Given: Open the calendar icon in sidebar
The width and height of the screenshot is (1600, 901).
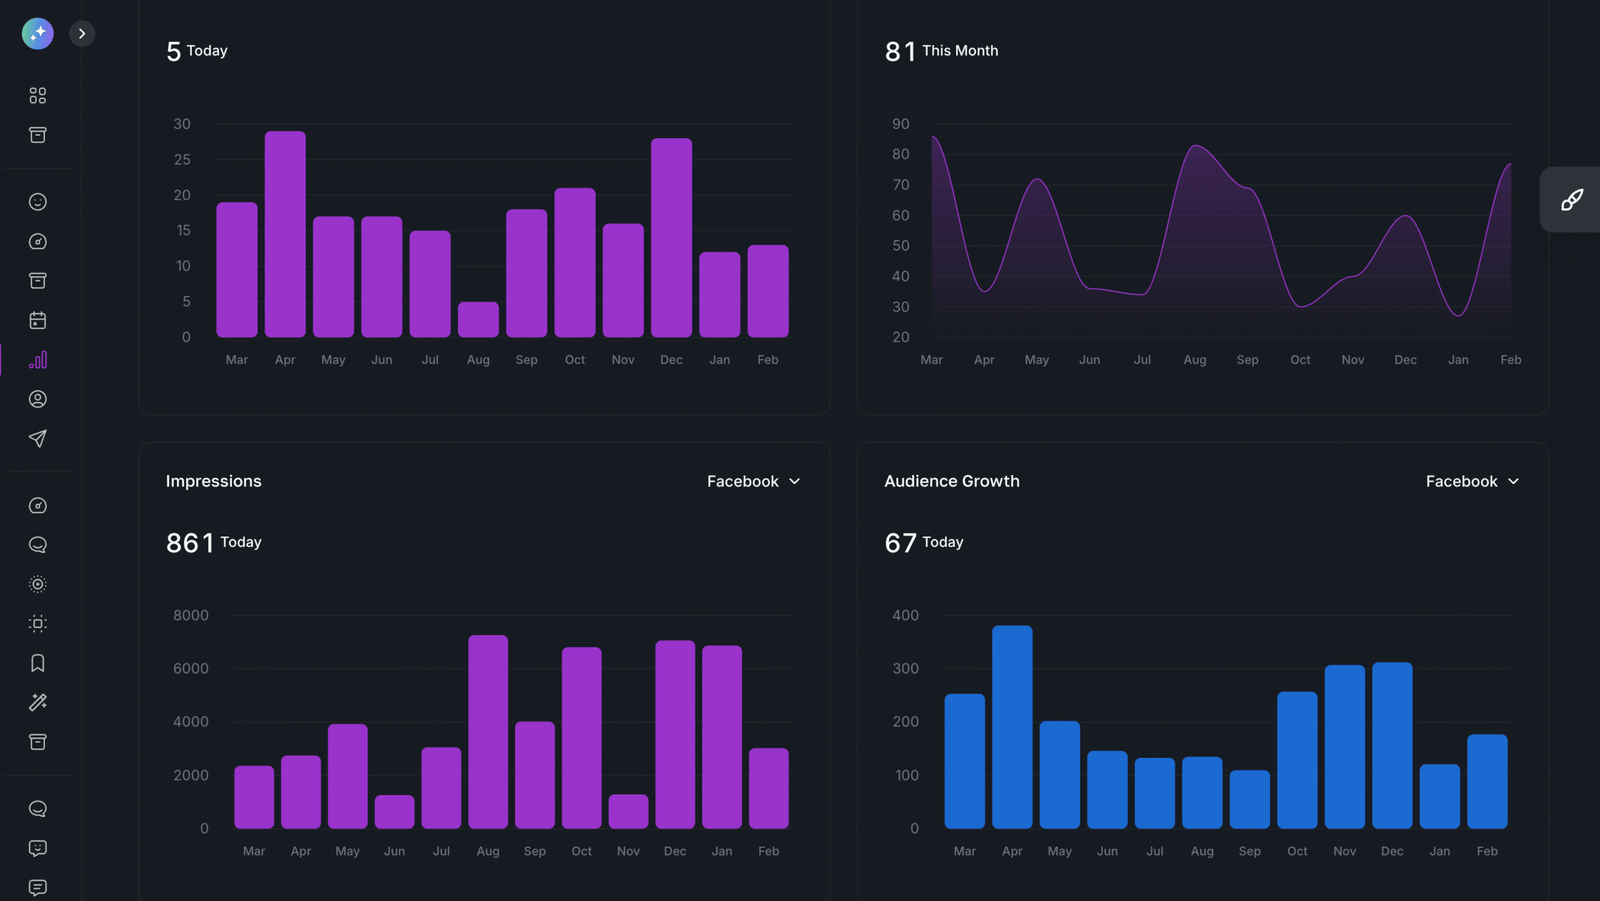Looking at the screenshot, I should click(38, 320).
